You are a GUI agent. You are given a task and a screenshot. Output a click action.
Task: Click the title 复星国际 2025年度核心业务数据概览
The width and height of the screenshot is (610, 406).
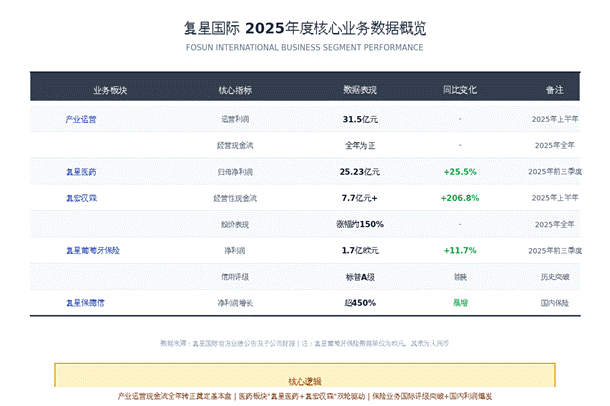coord(305,28)
